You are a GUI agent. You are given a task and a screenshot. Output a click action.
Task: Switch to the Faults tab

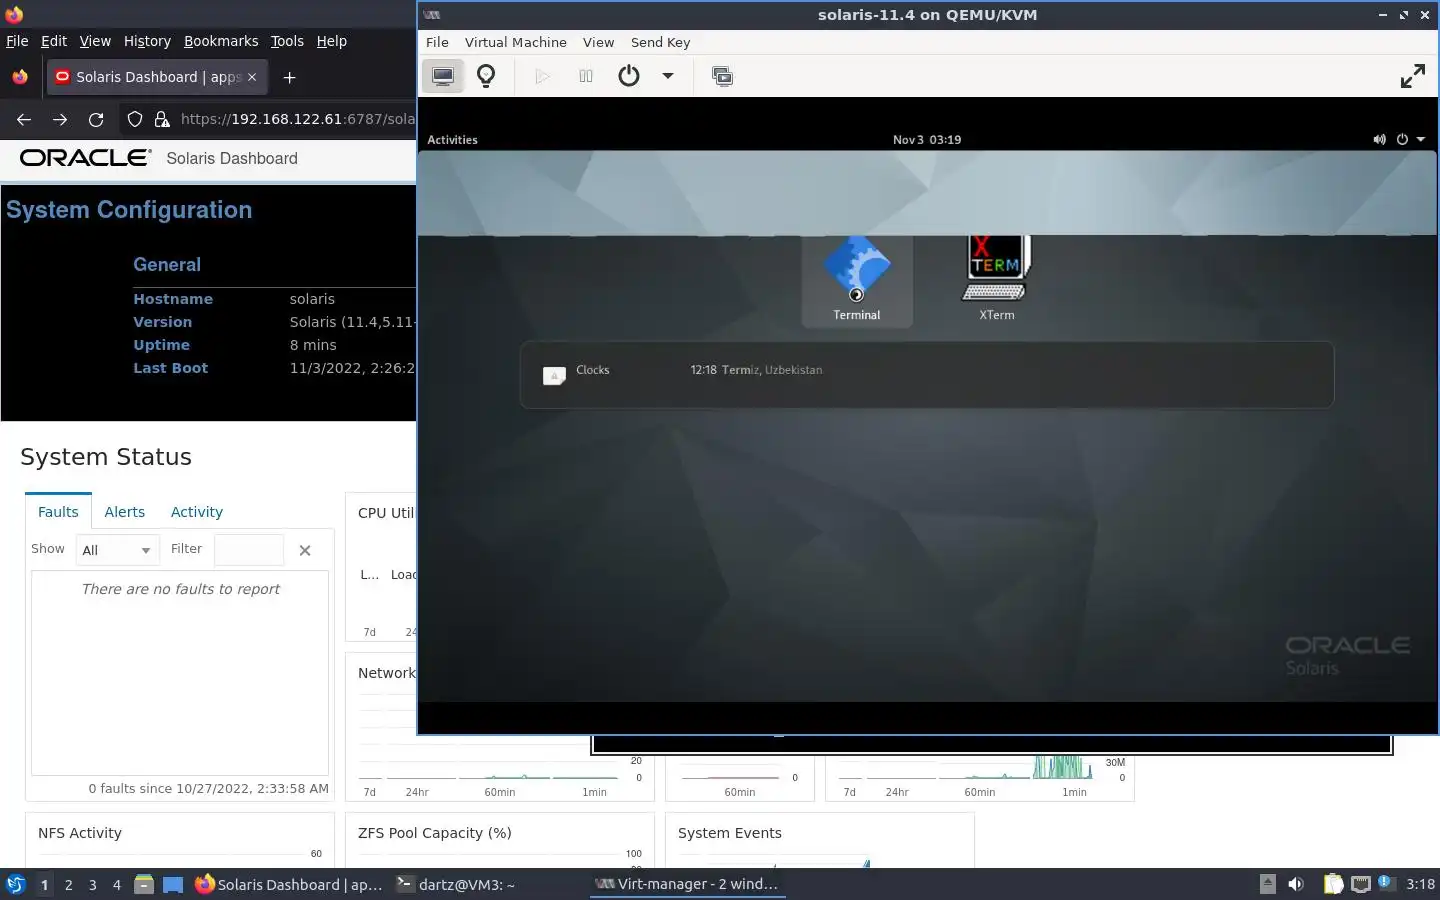(58, 511)
